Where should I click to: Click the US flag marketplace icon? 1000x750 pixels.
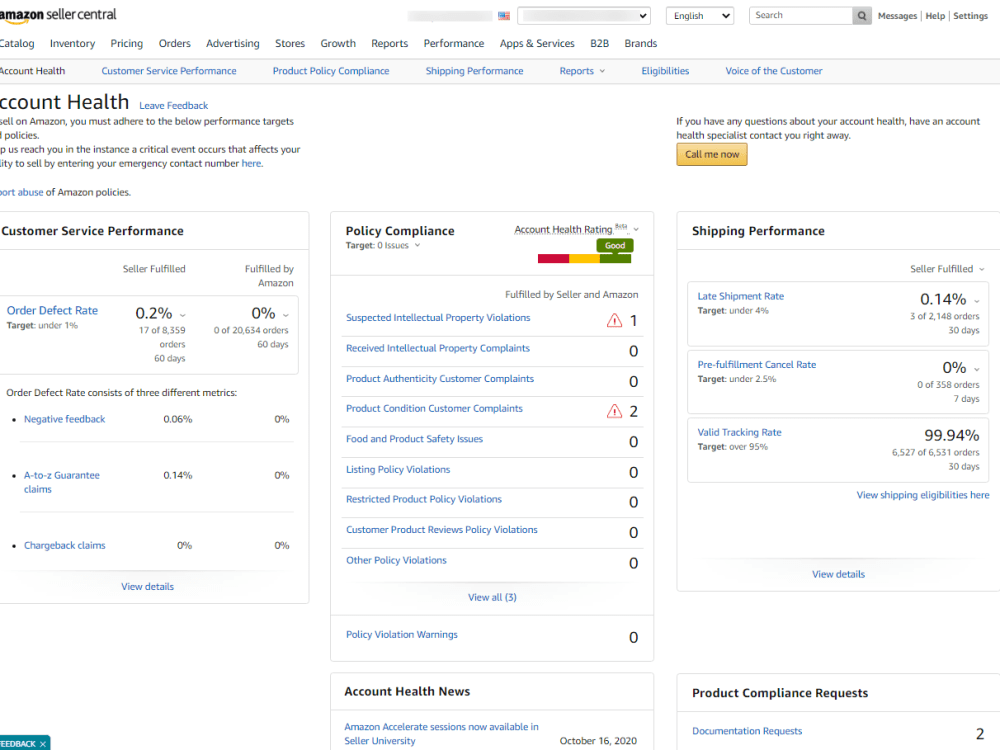coord(504,16)
